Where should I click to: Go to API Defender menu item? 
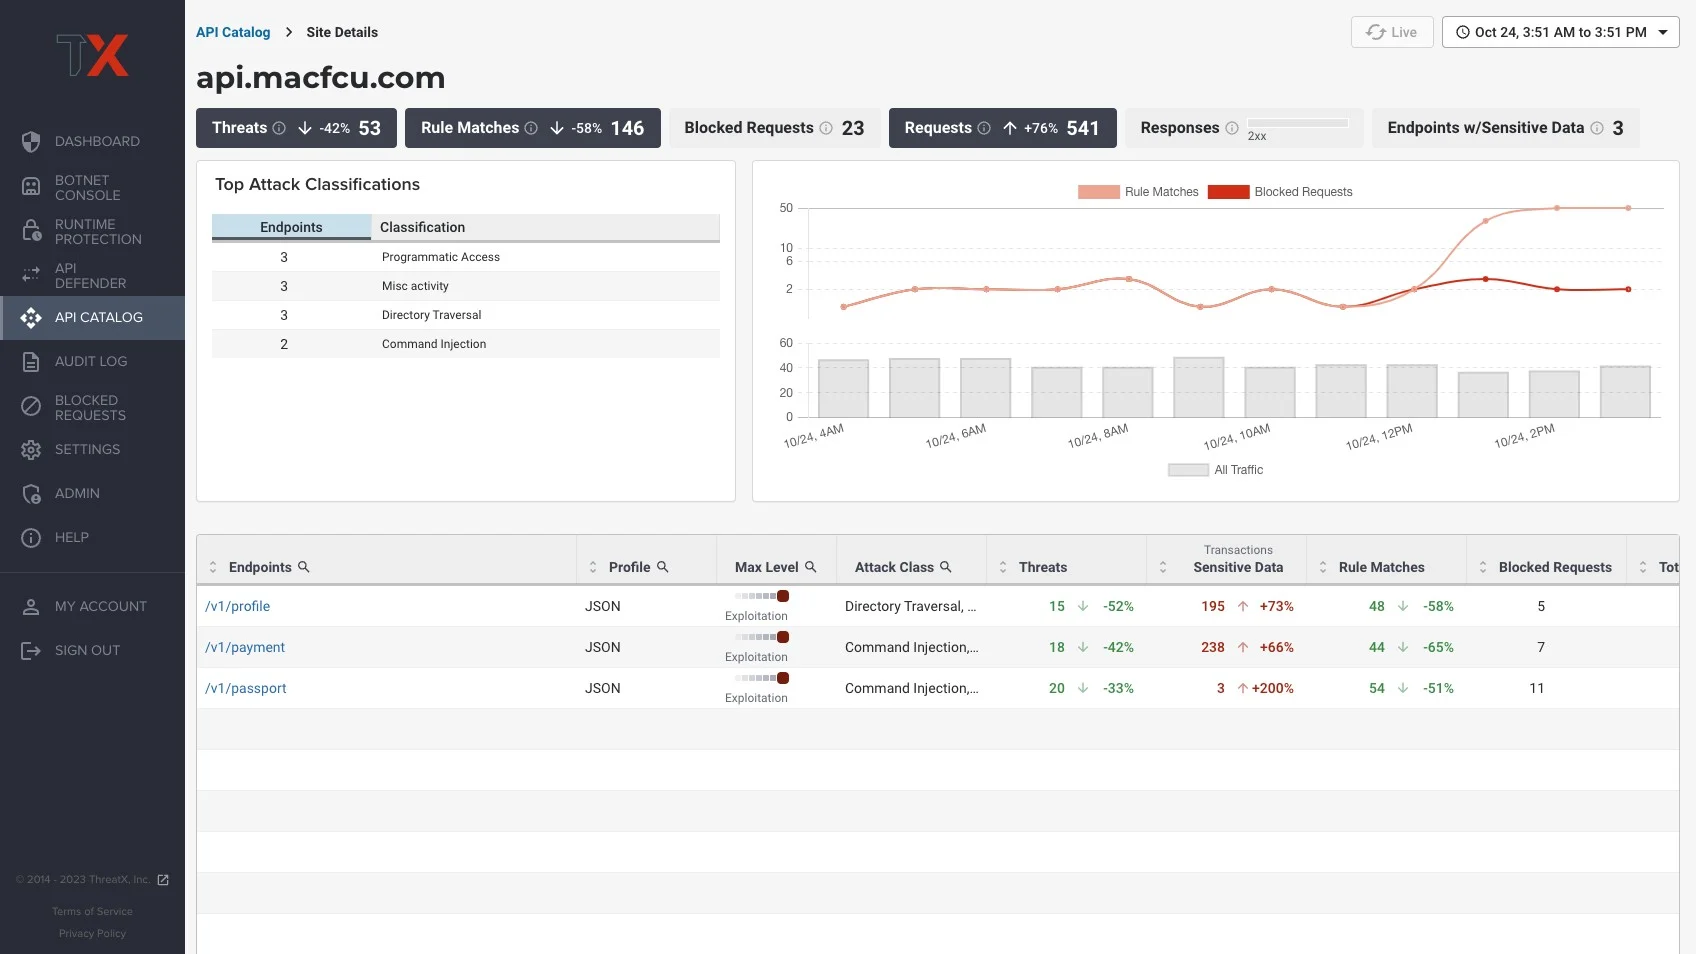point(92,275)
